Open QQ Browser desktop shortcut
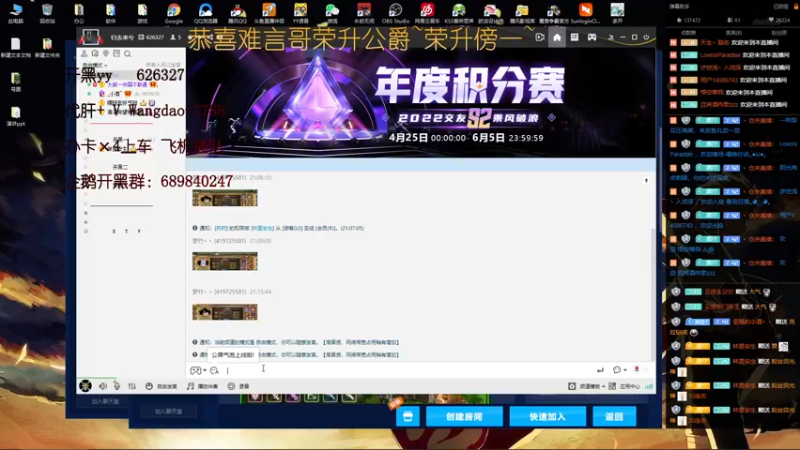This screenshot has height=450, width=800. coord(206,13)
